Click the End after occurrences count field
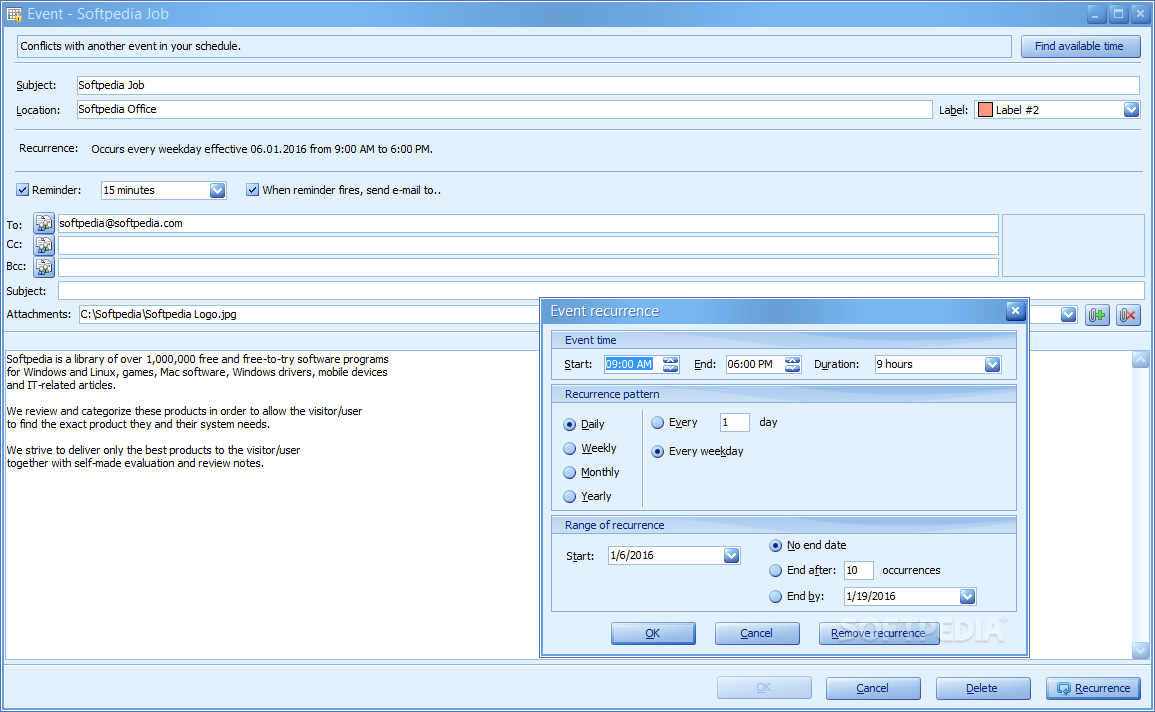 point(858,571)
